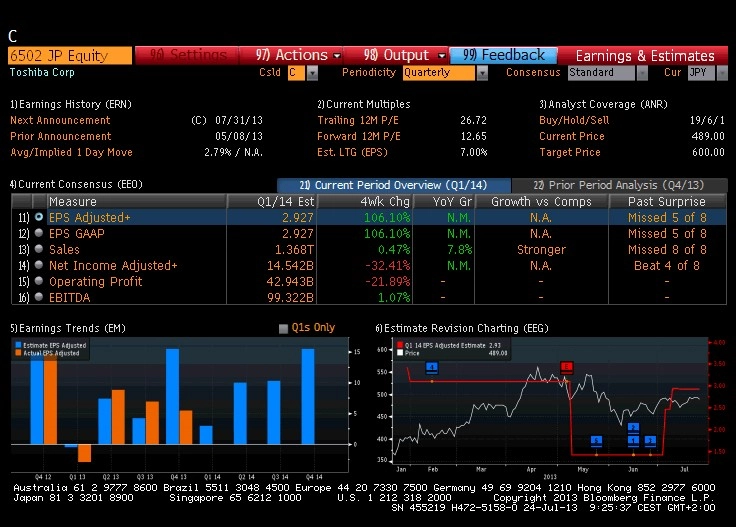Click the Prior Announcement date 05/08/13
This screenshot has width=736, height=527.
(239, 136)
